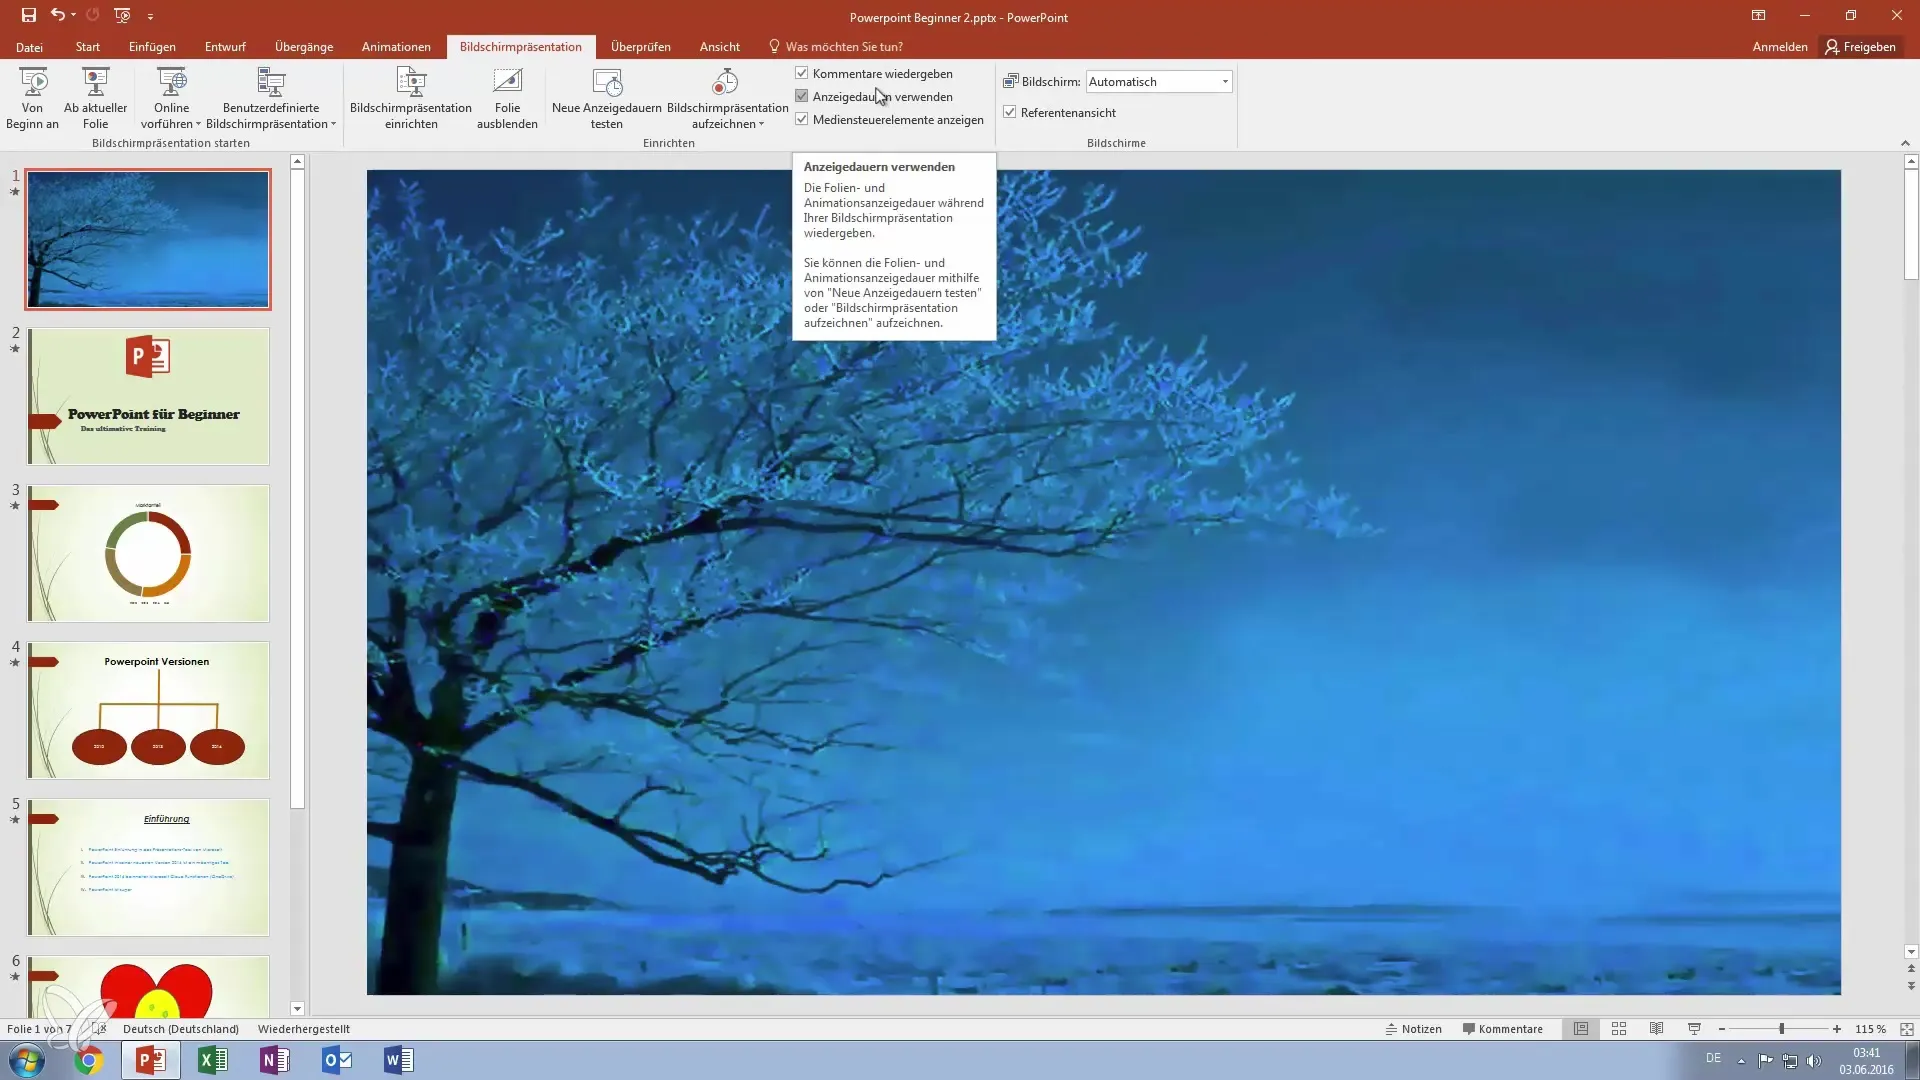This screenshot has width=1920, height=1080.
Task: Switch to the Animationen tab
Action: [396, 47]
